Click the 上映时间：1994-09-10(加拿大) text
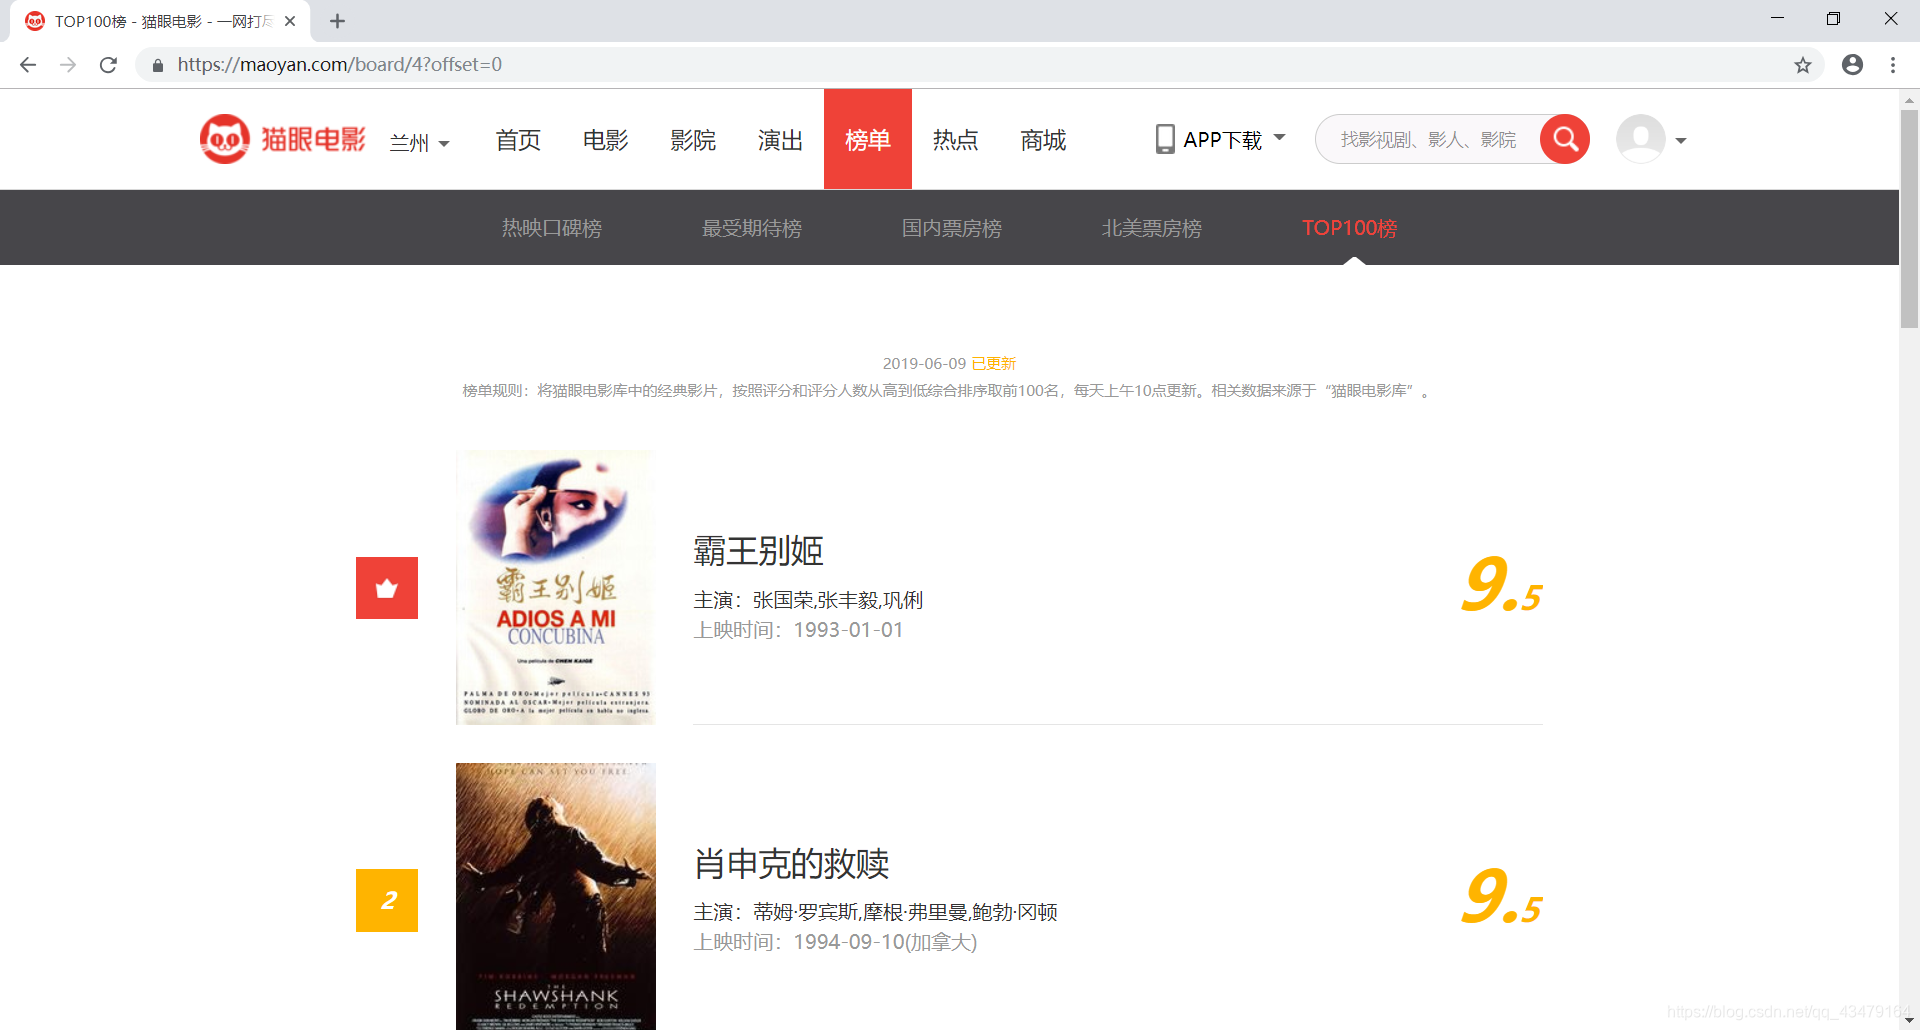The width and height of the screenshot is (1920, 1030). 835,942
